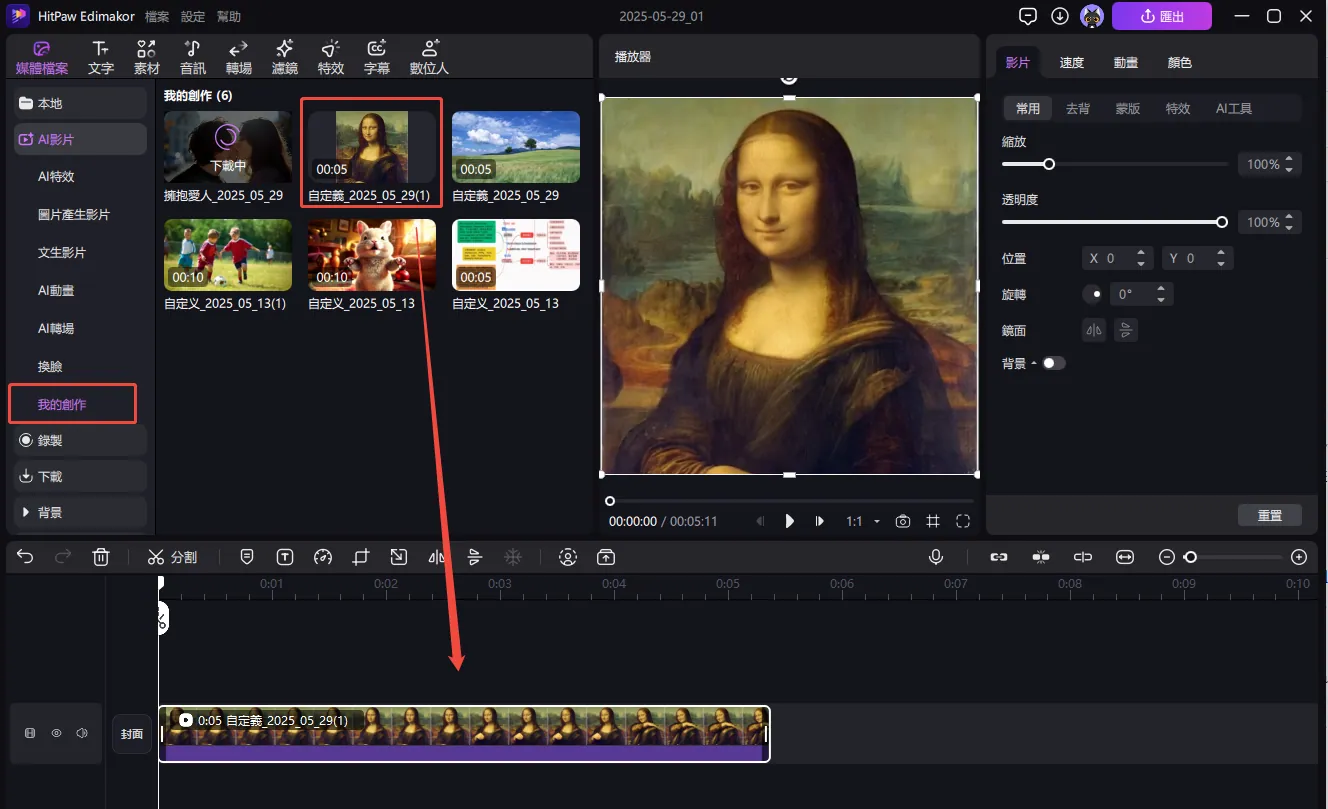Click the undo arrow in timeline toolbar
The height and width of the screenshot is (809, 1328).
click(x=26, y=557)
